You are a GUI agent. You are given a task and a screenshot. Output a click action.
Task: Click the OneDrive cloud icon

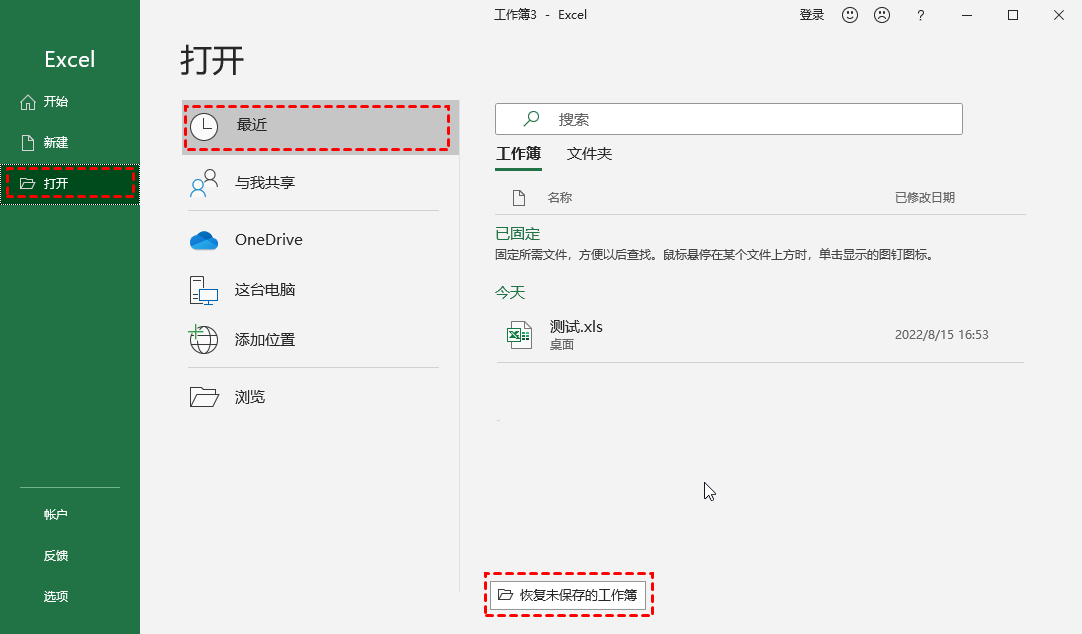tap(204, 239)
